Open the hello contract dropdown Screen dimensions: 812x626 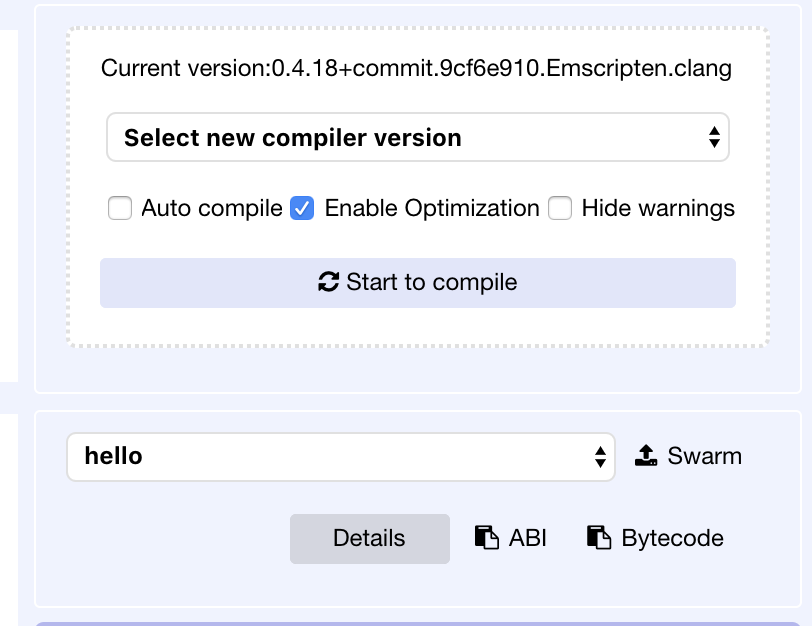341,457
